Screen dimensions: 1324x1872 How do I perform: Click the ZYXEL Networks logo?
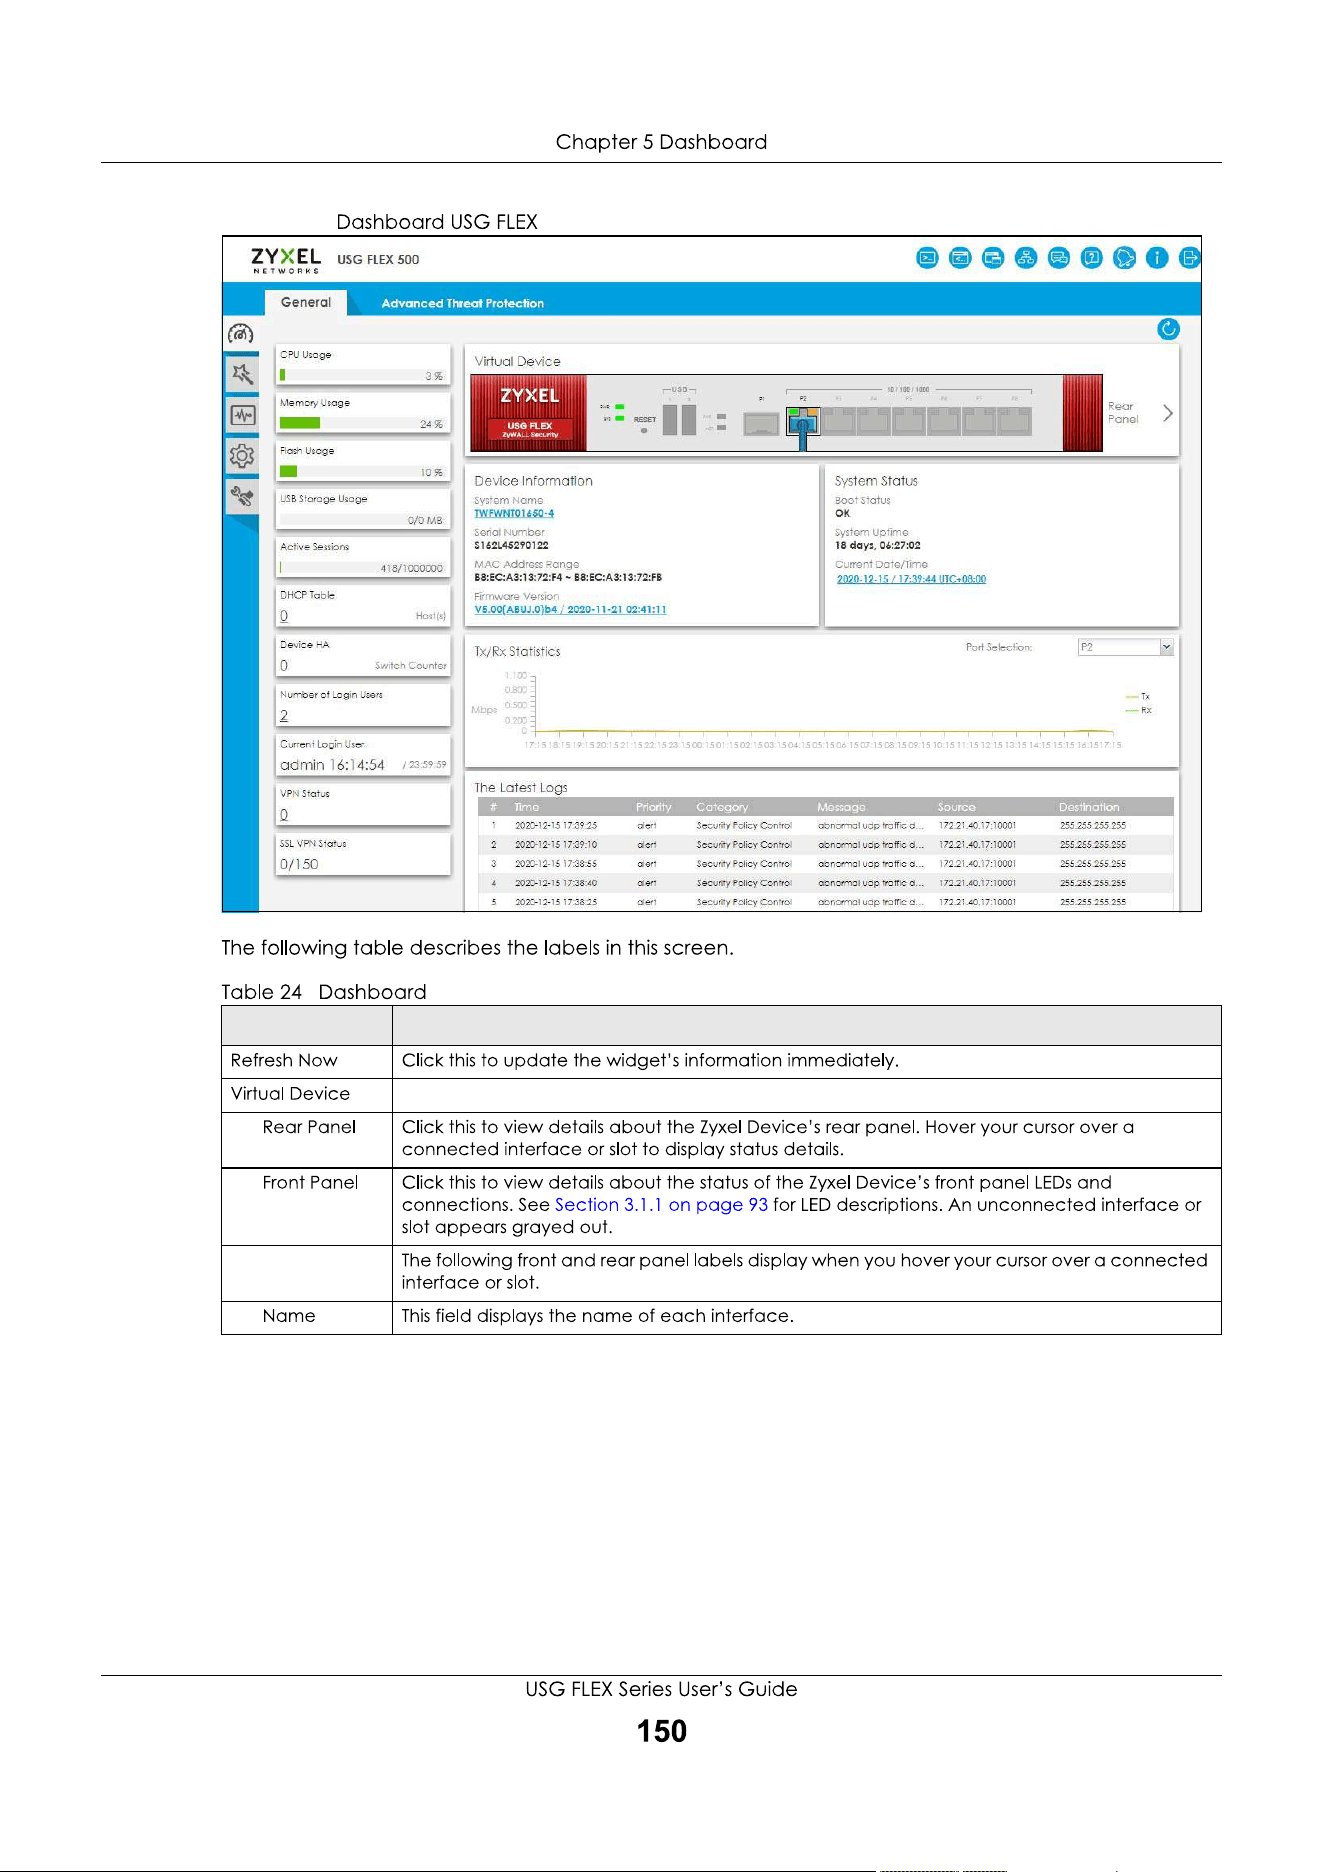(286, 260)
